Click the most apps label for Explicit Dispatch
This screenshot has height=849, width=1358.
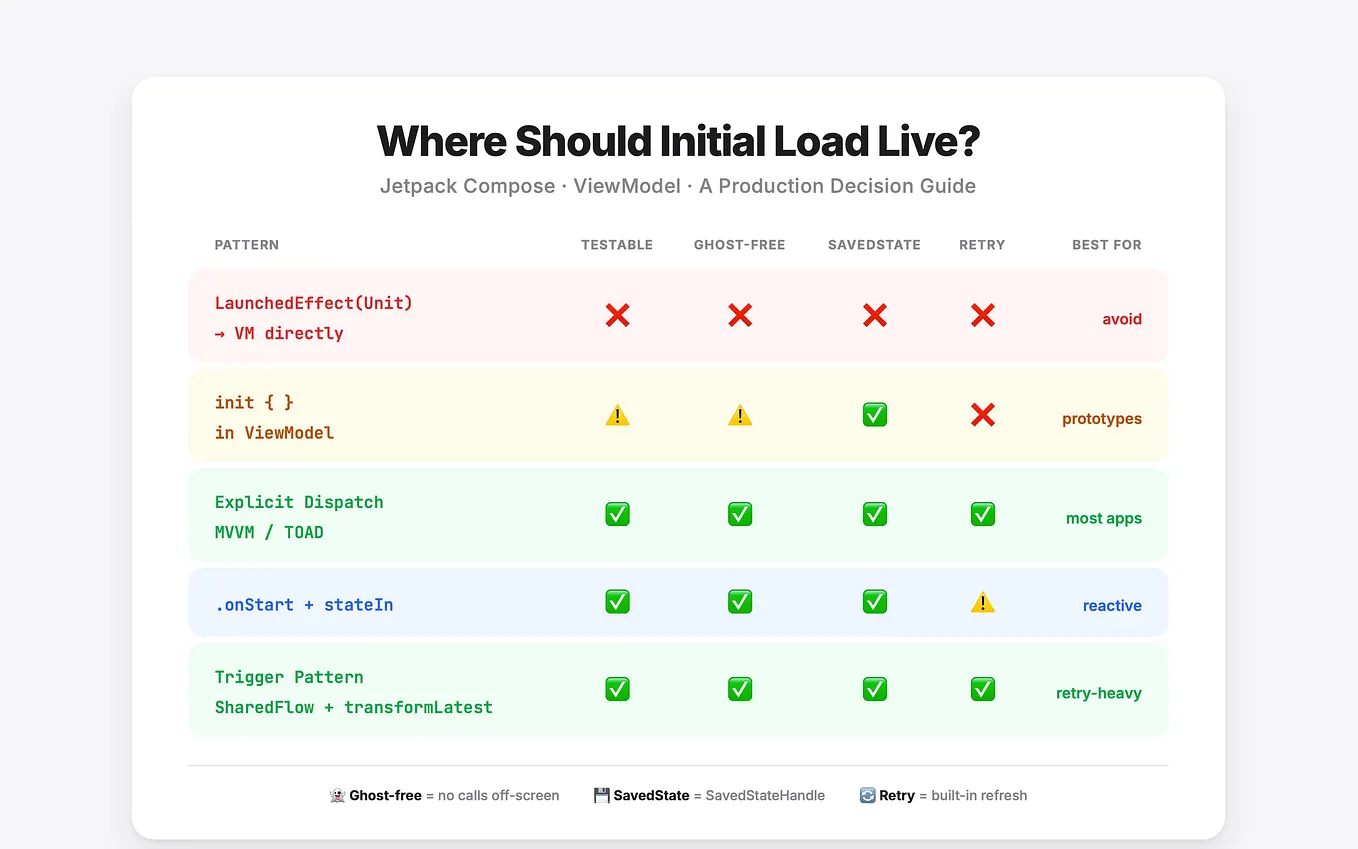1104,518
